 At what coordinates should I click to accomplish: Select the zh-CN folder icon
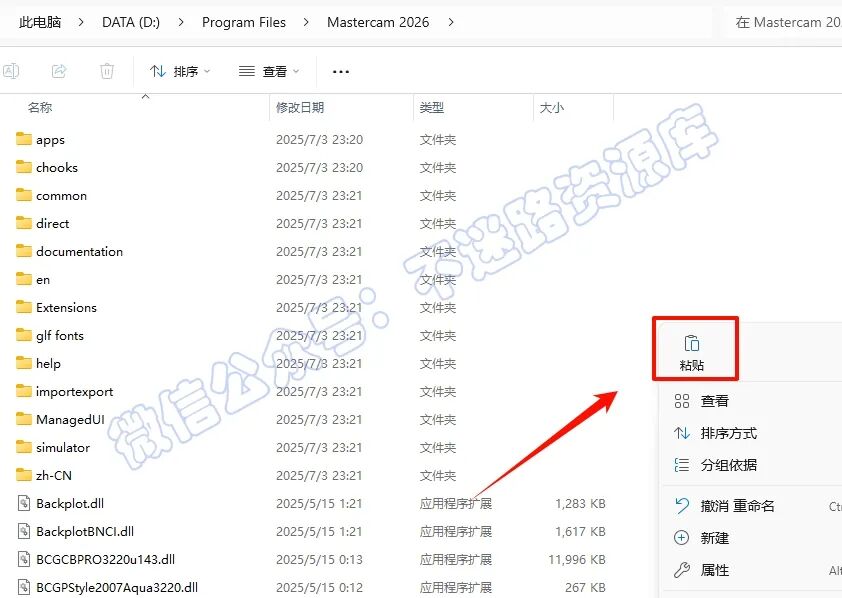click(x=24, y=475)
